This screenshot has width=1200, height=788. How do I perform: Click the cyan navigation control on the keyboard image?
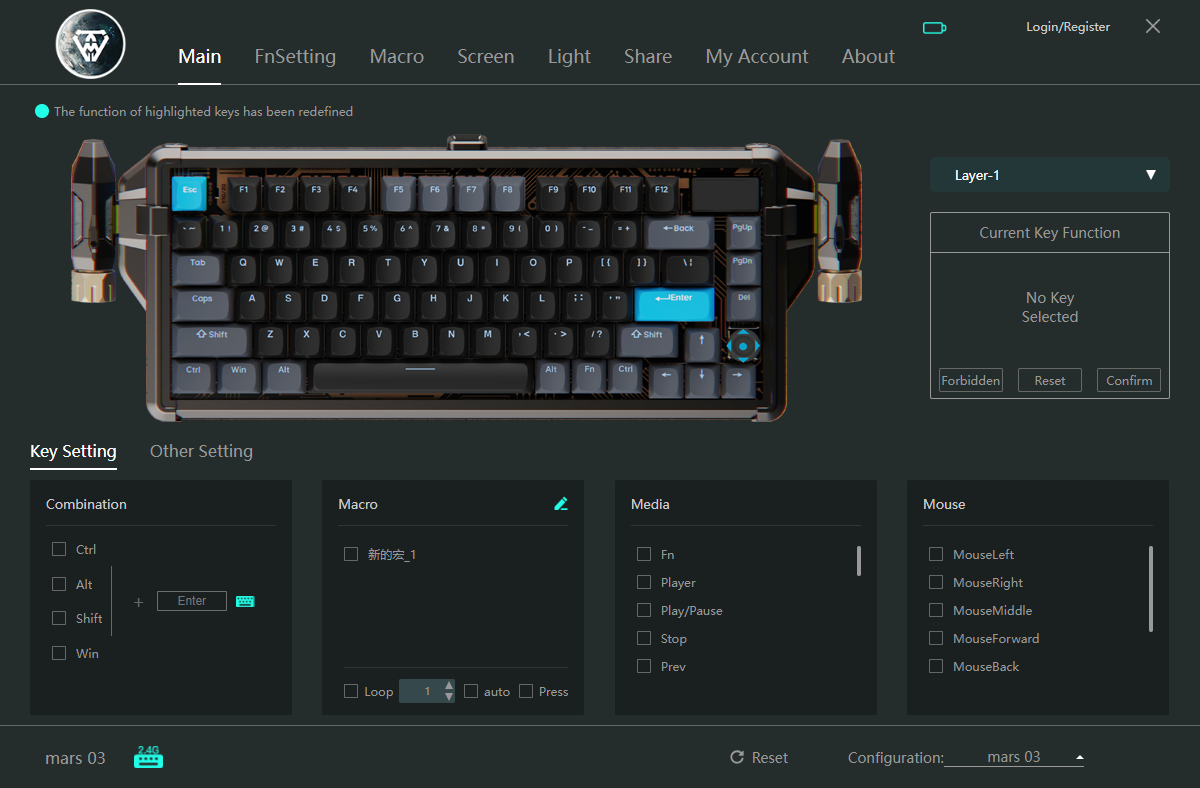pyautogui.click(x=744, y=346)
